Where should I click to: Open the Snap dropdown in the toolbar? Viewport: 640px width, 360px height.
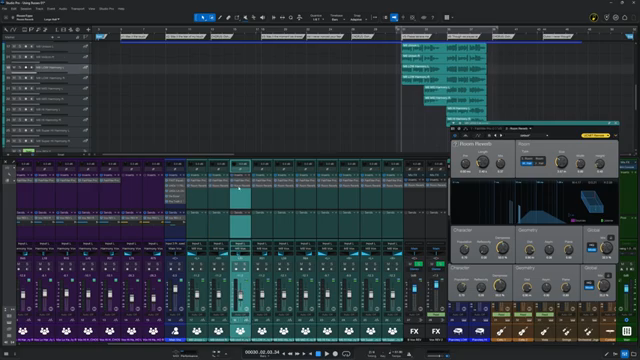[357, 18]
